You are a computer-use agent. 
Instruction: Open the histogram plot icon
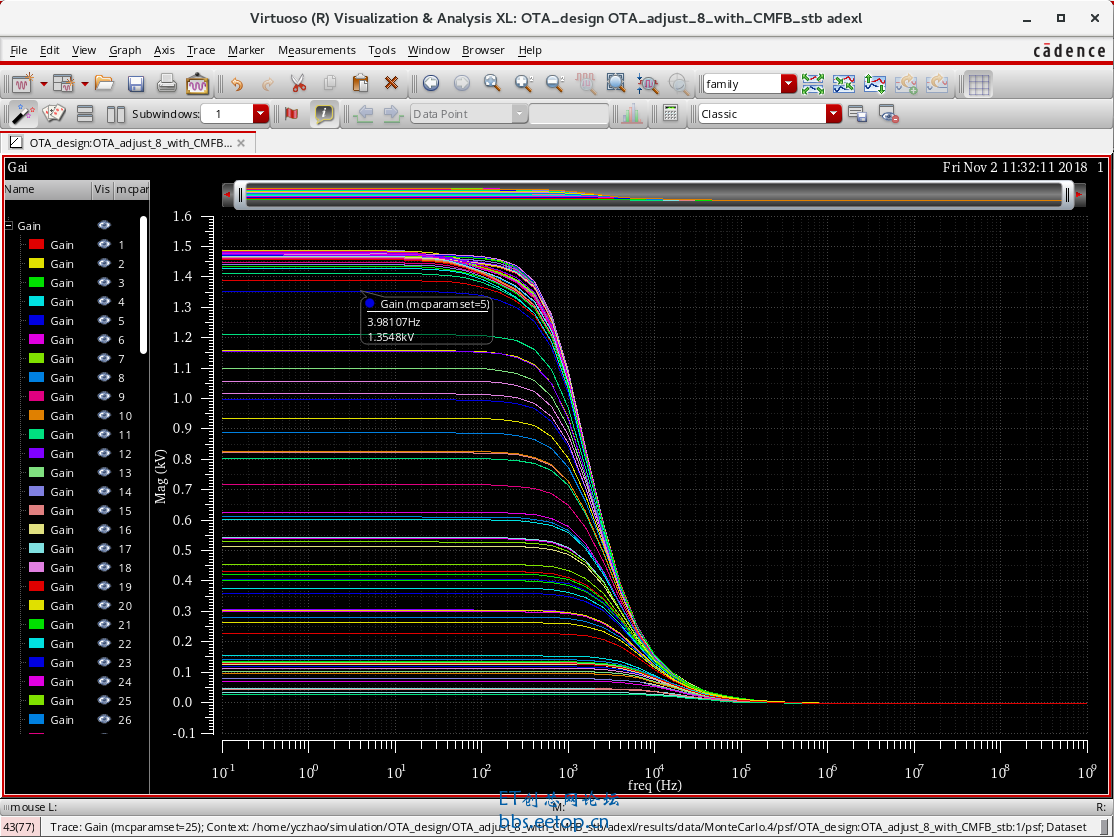(x=632, y=114)
